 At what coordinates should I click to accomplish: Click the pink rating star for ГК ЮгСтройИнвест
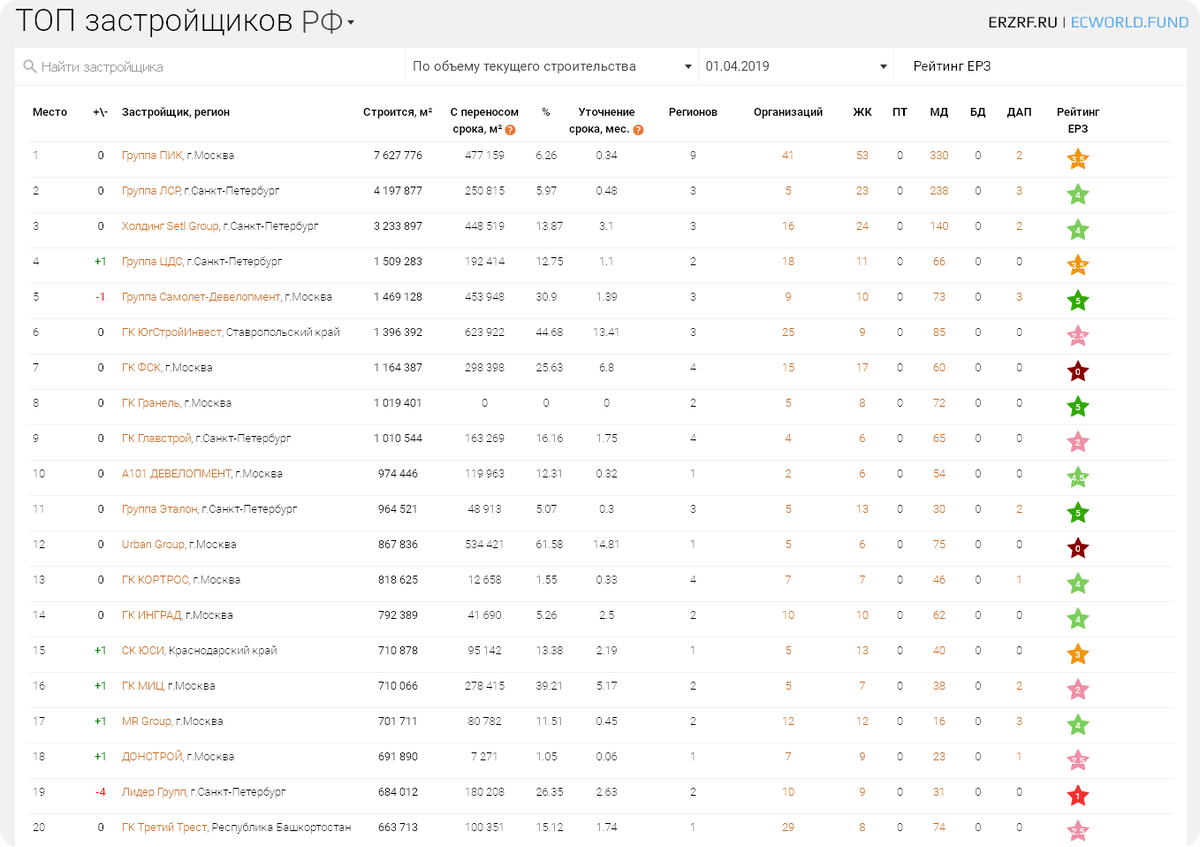click(x=1078, y=336)
